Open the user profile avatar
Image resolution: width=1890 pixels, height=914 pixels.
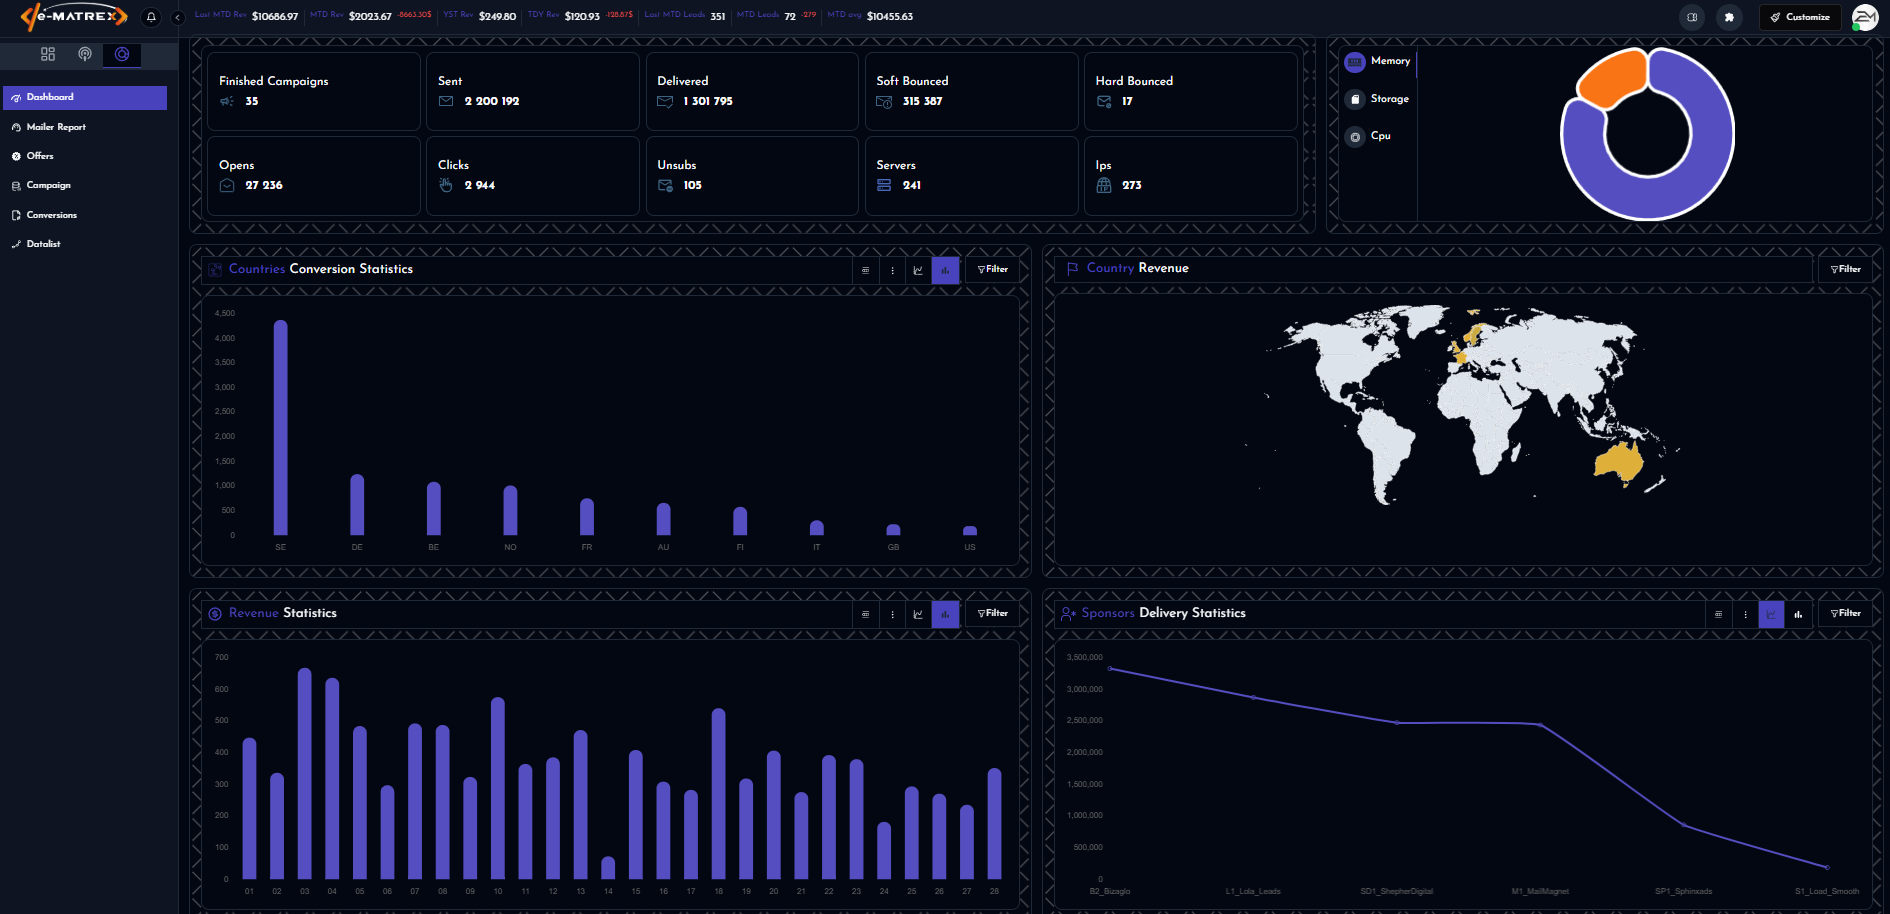click(1864, 17)
